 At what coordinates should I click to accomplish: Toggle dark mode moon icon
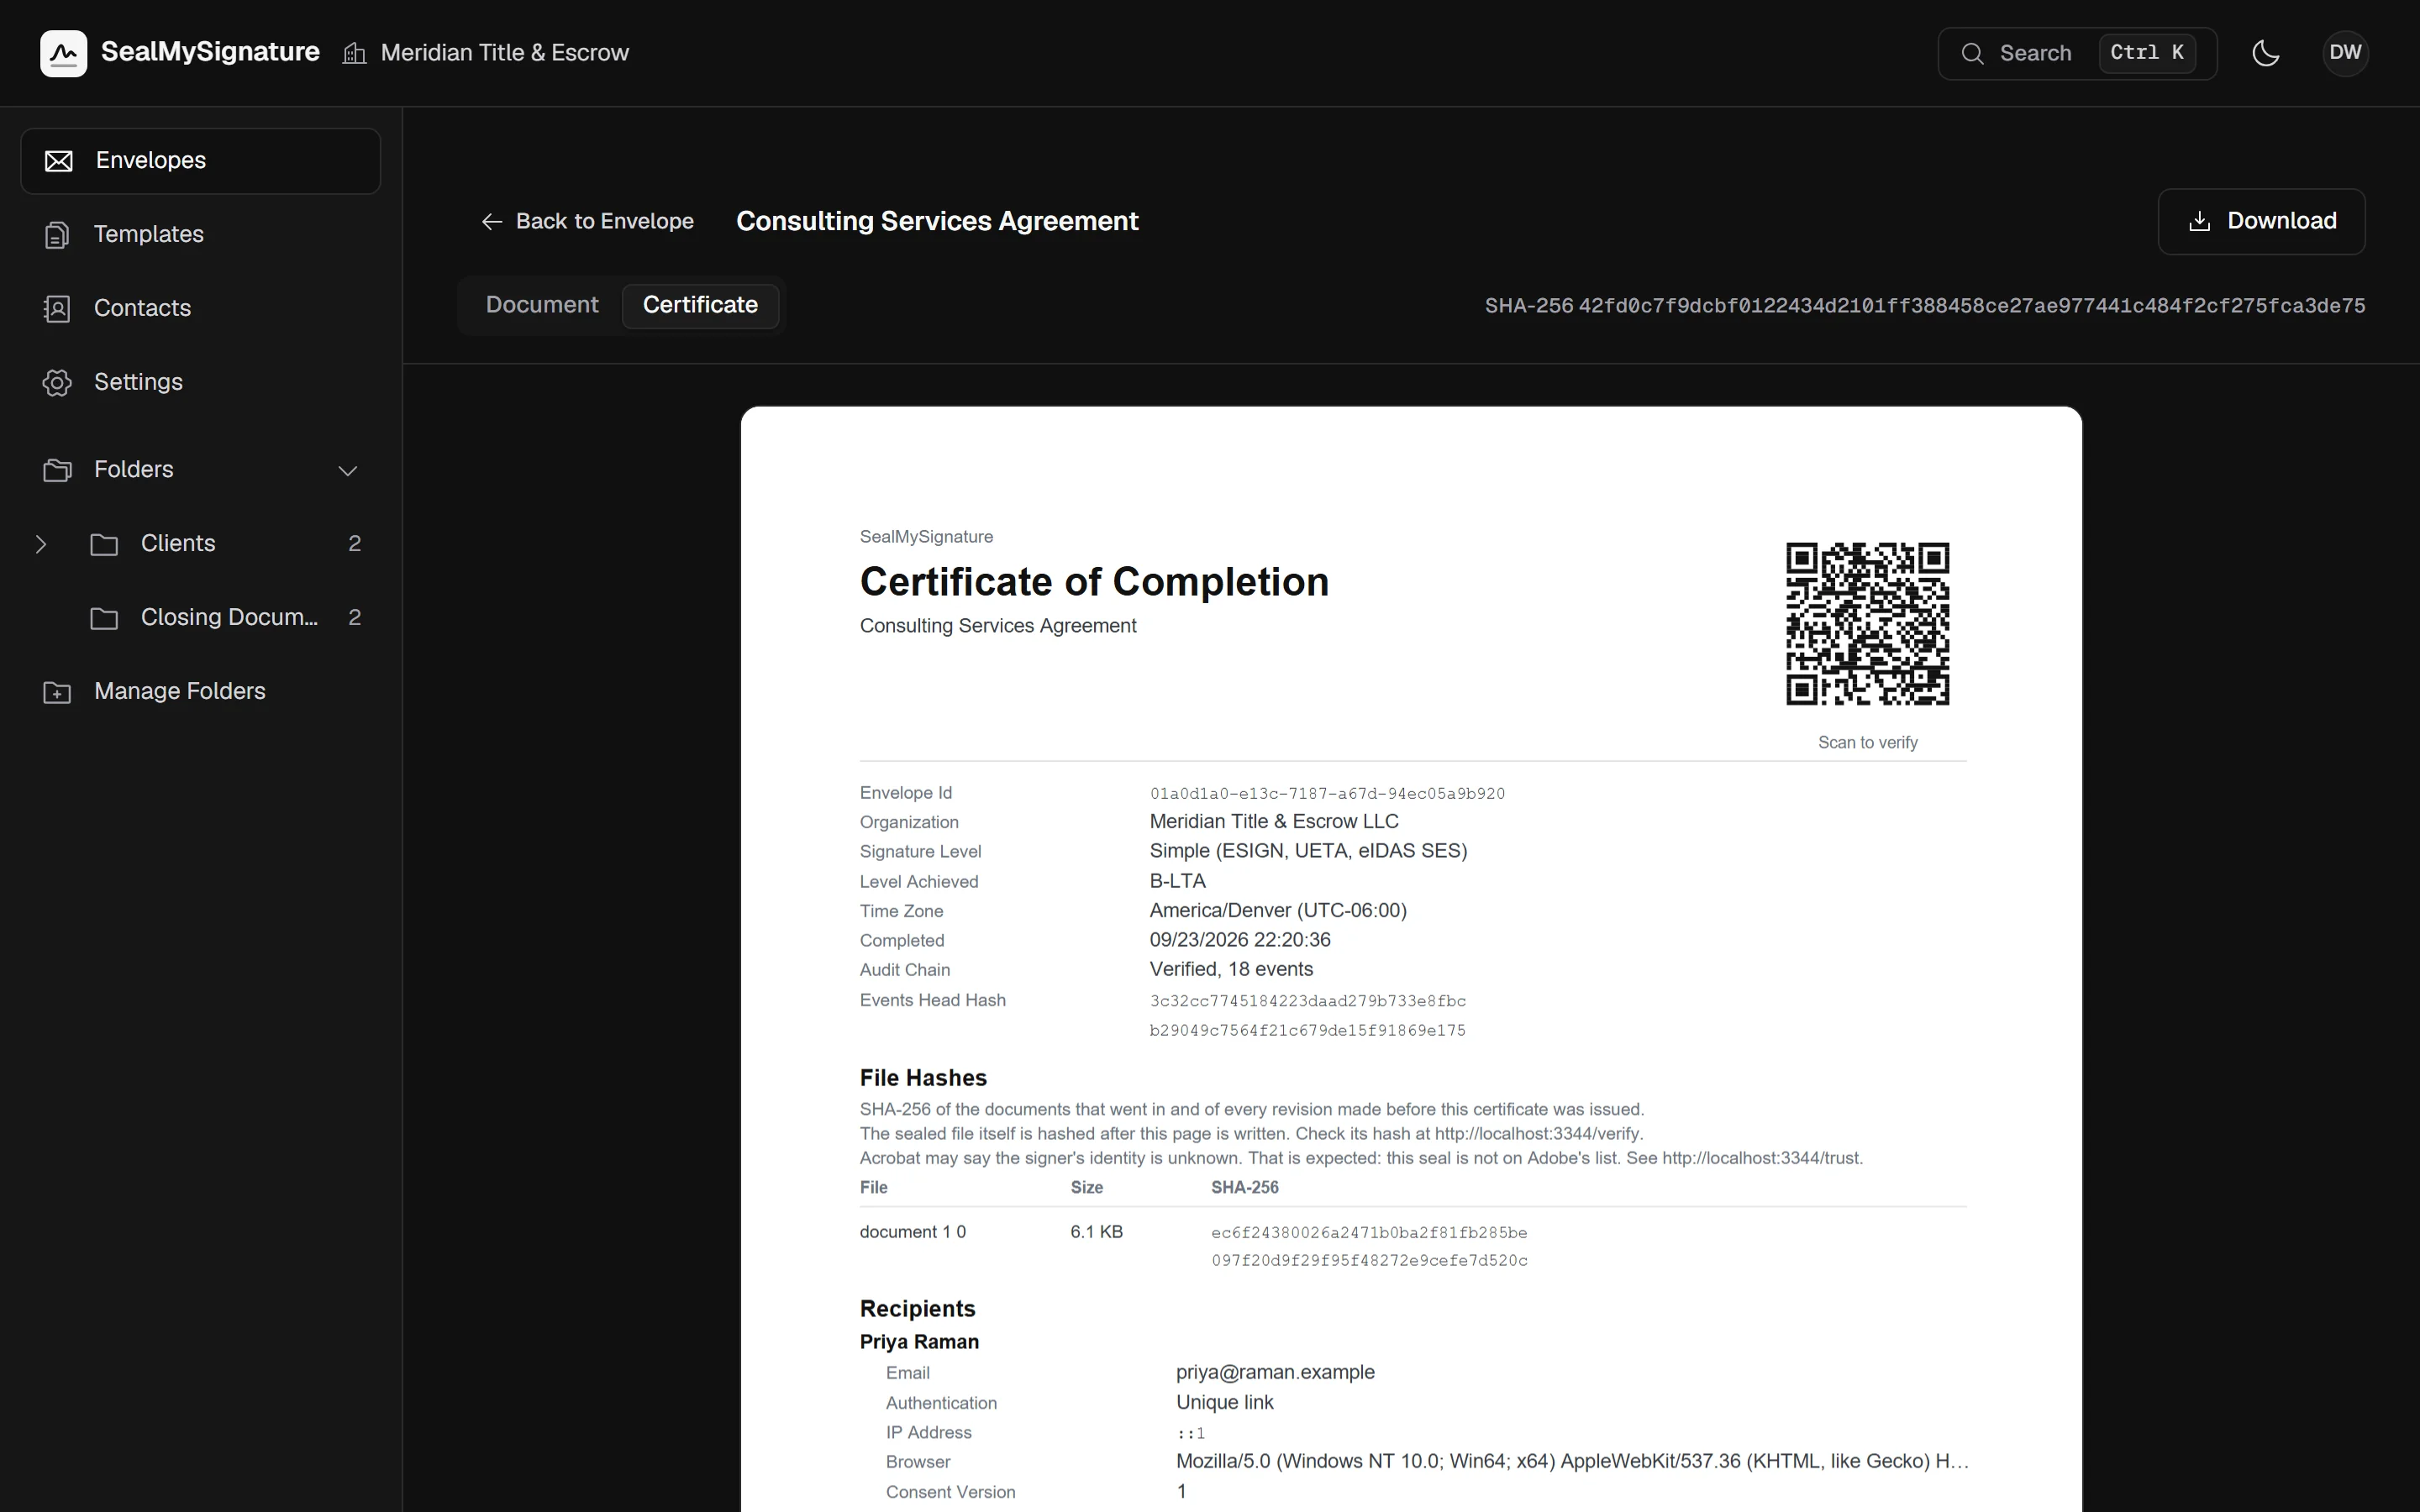[x=2265, y=53]
